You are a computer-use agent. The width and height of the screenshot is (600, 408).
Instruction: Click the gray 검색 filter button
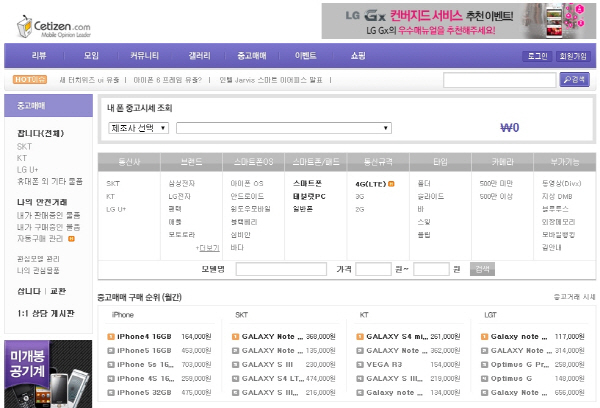coord(482,269)
